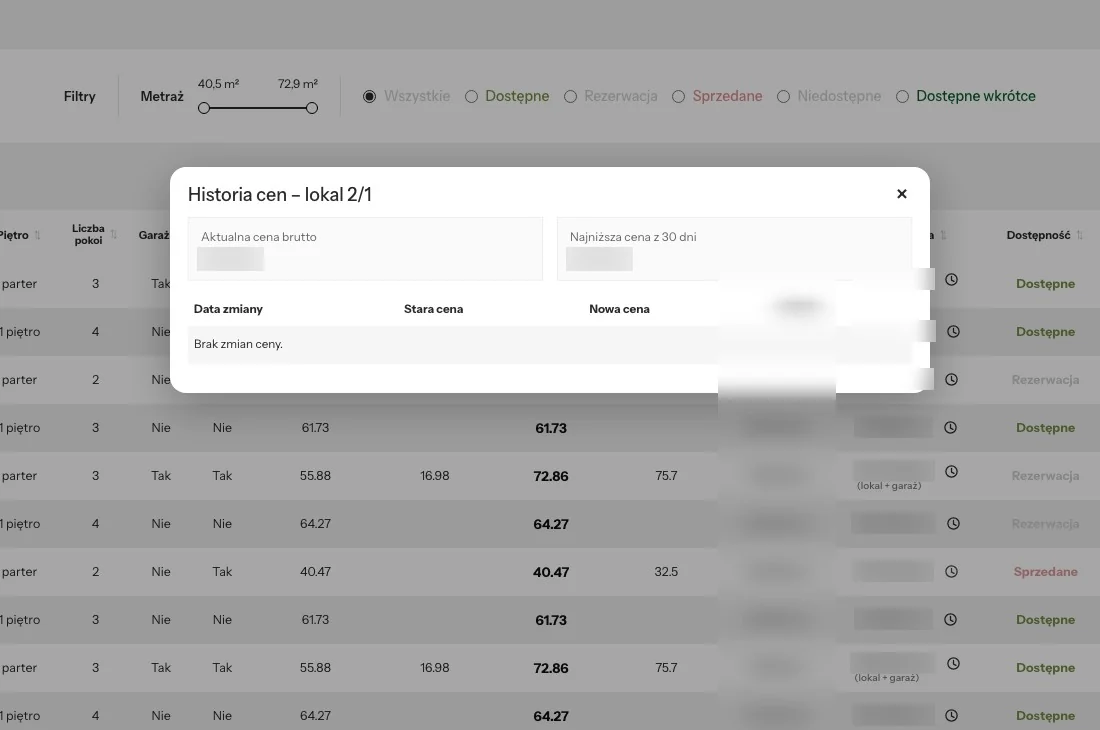The width and height of the screenshot is (1100, 730).
Task: Click the 75.7 value in the 55.88 Rezerwacja row
Action: tap(666, 475)
